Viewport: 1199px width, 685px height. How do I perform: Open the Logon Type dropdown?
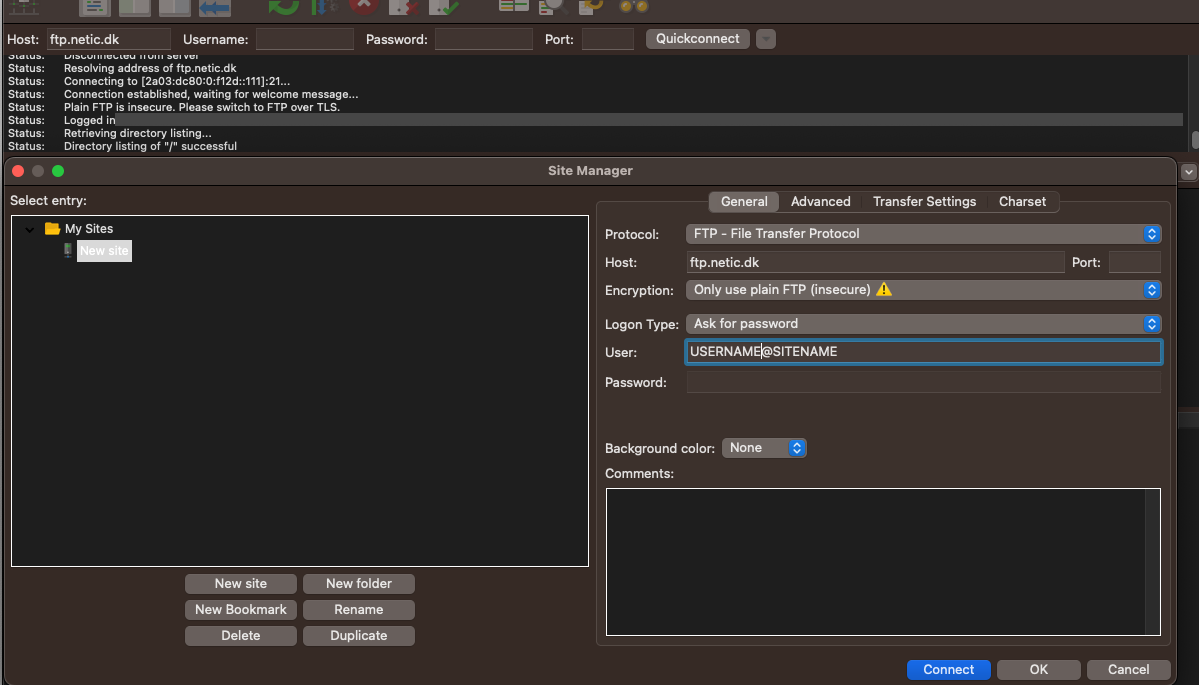pyautogui.click(x=924, y=324)
